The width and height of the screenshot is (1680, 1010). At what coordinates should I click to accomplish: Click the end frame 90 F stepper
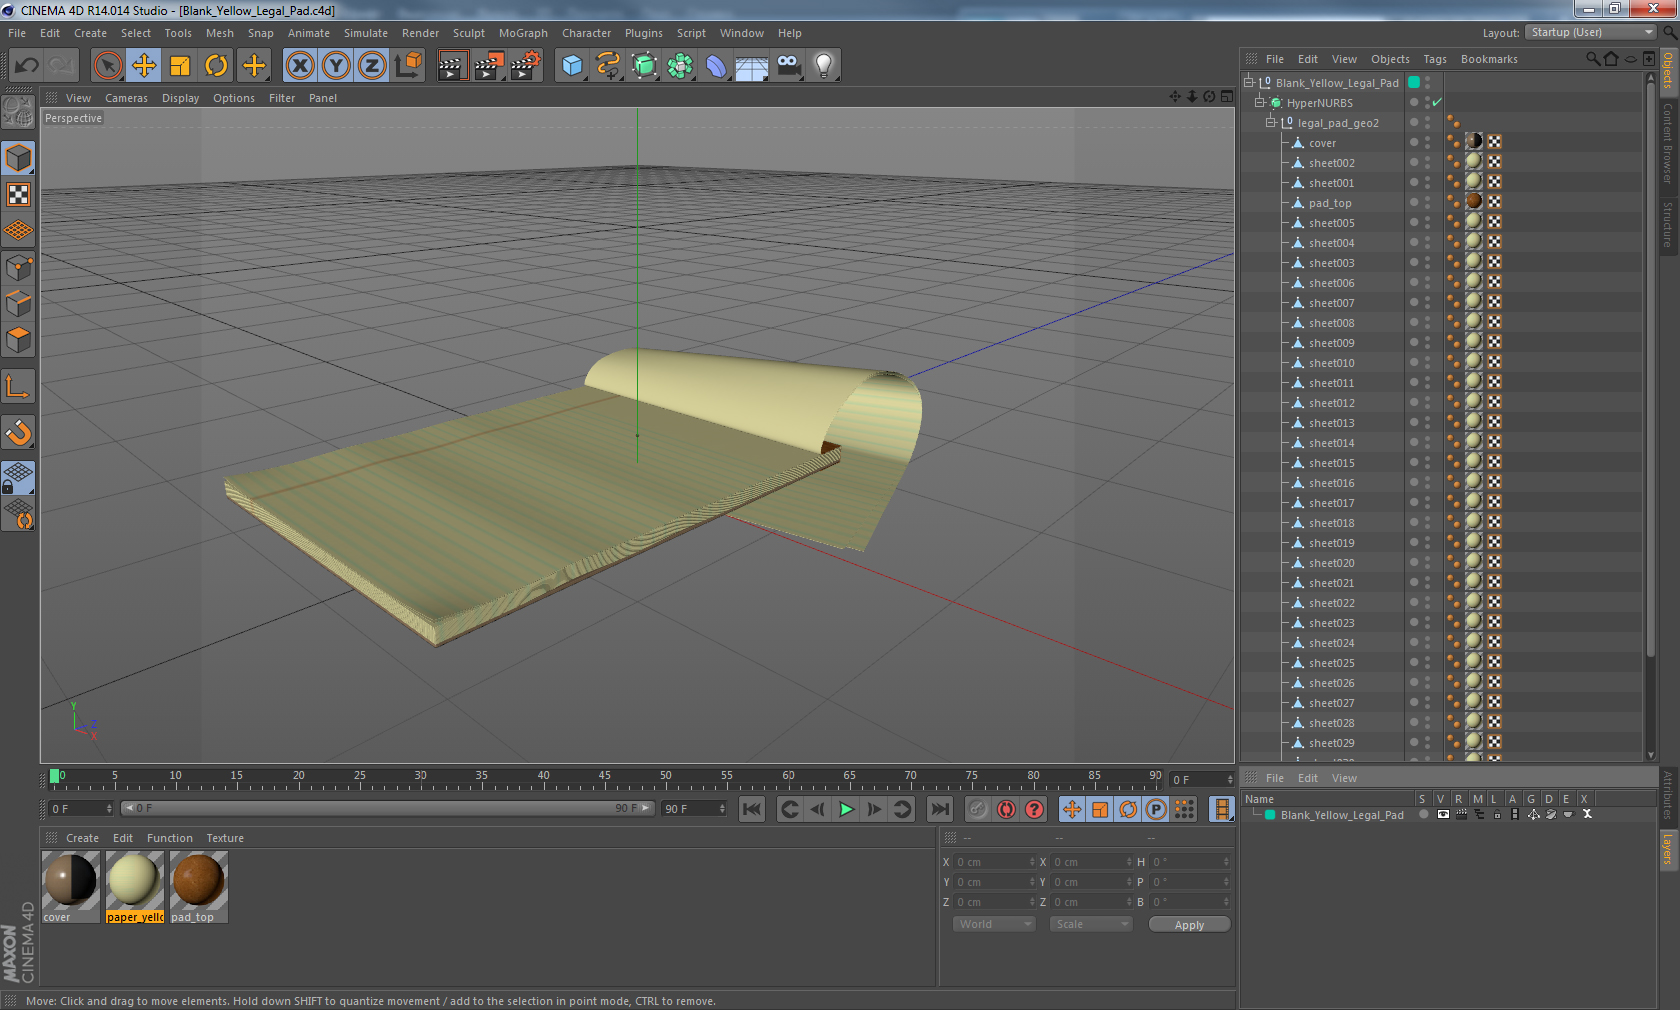(x=722, y=808)
